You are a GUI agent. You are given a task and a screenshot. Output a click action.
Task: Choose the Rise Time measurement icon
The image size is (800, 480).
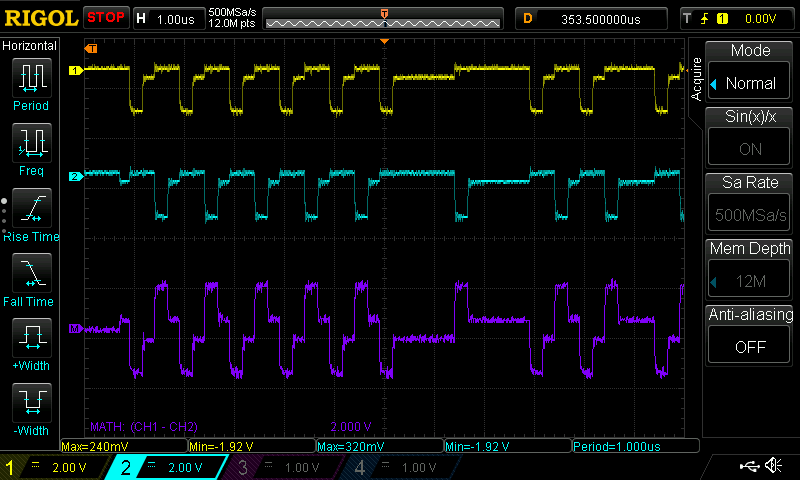[x=31, y=208]
